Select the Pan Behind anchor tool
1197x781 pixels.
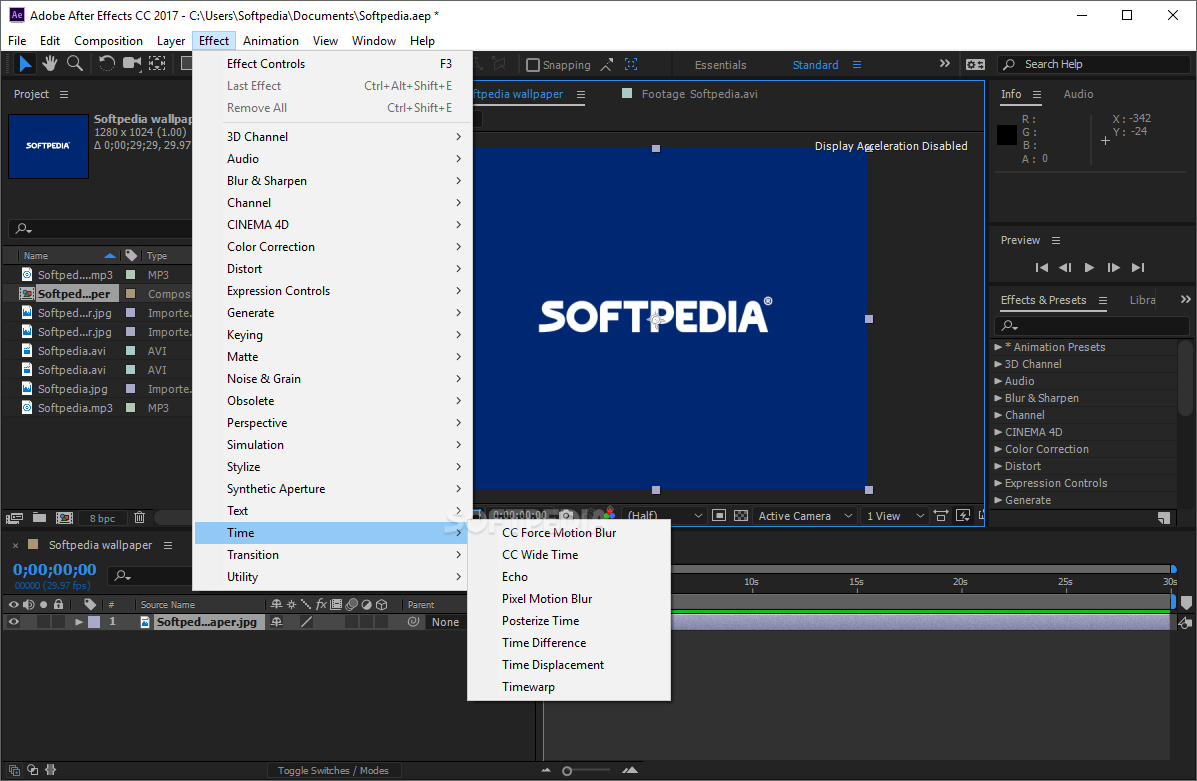point(157,63)
